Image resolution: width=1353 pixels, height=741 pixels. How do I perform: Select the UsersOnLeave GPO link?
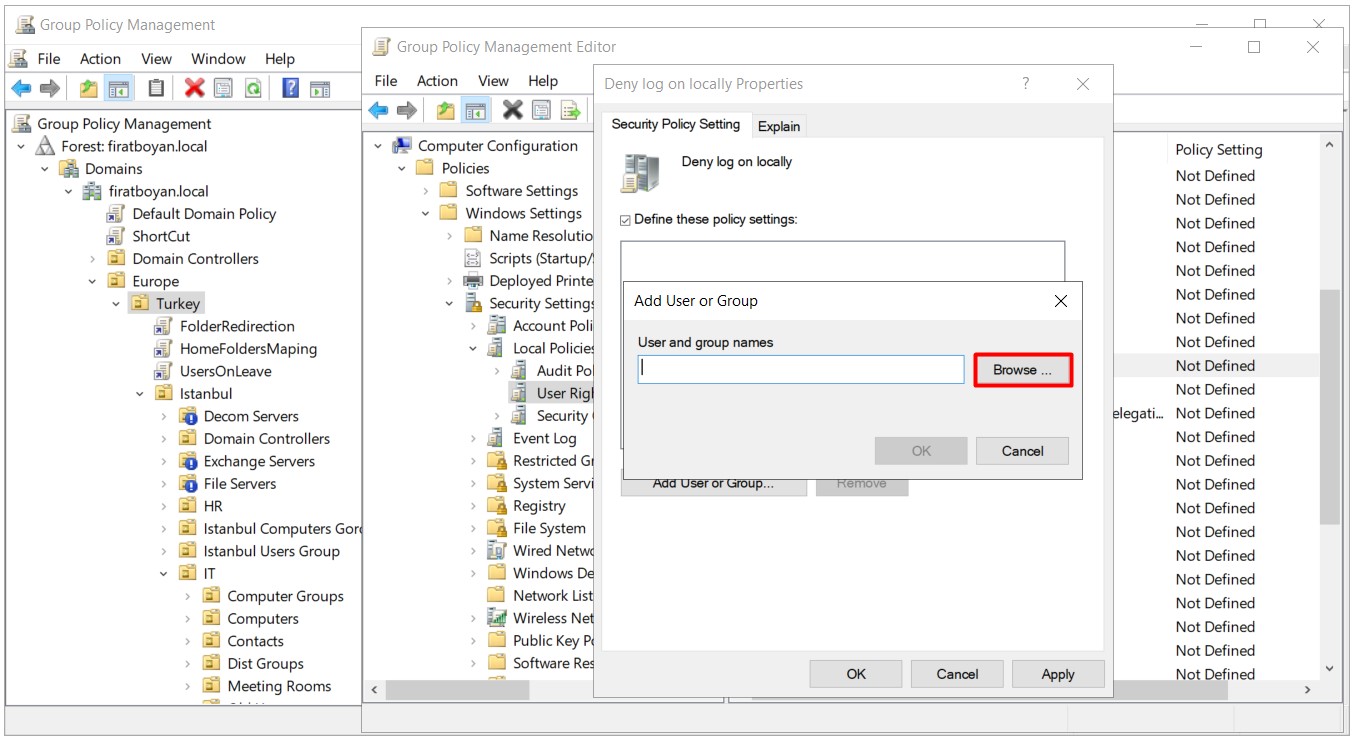coord(225,371)
